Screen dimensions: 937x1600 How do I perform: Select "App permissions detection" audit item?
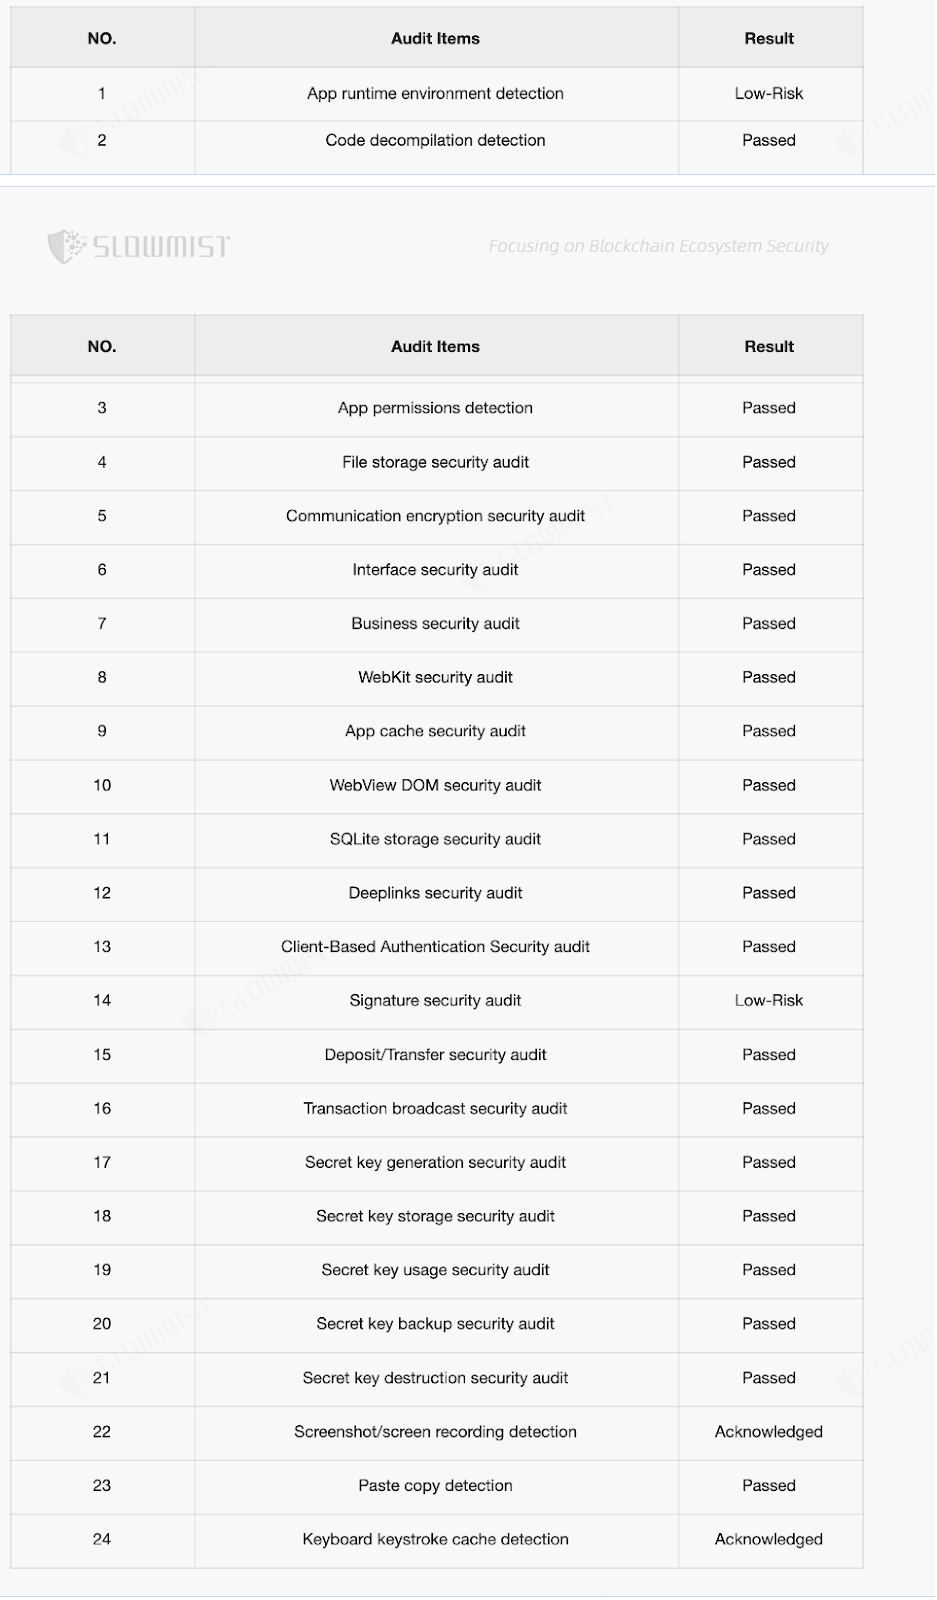[x=435, y=408]
